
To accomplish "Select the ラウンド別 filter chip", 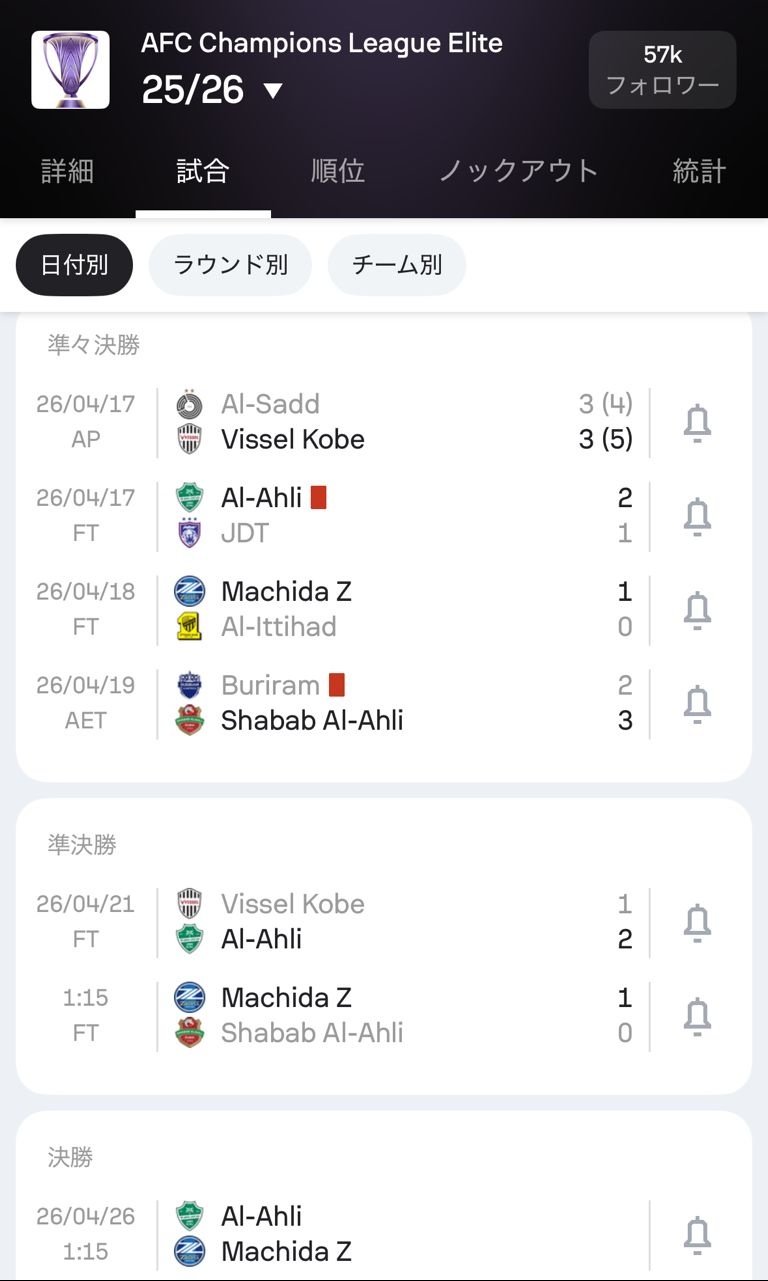I will 230,265.
